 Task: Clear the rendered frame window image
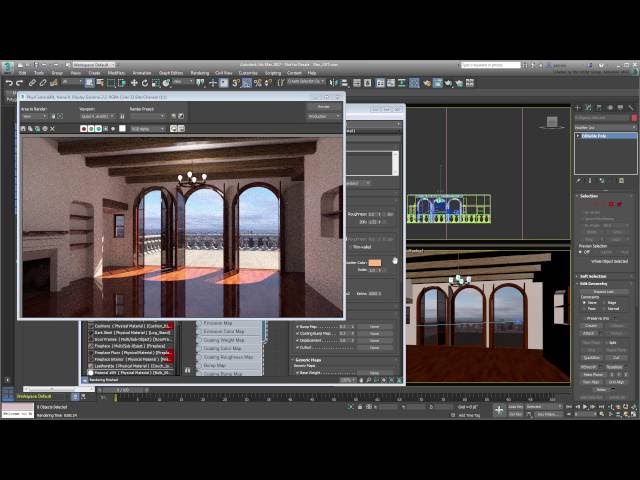click(x=52, y=129)
